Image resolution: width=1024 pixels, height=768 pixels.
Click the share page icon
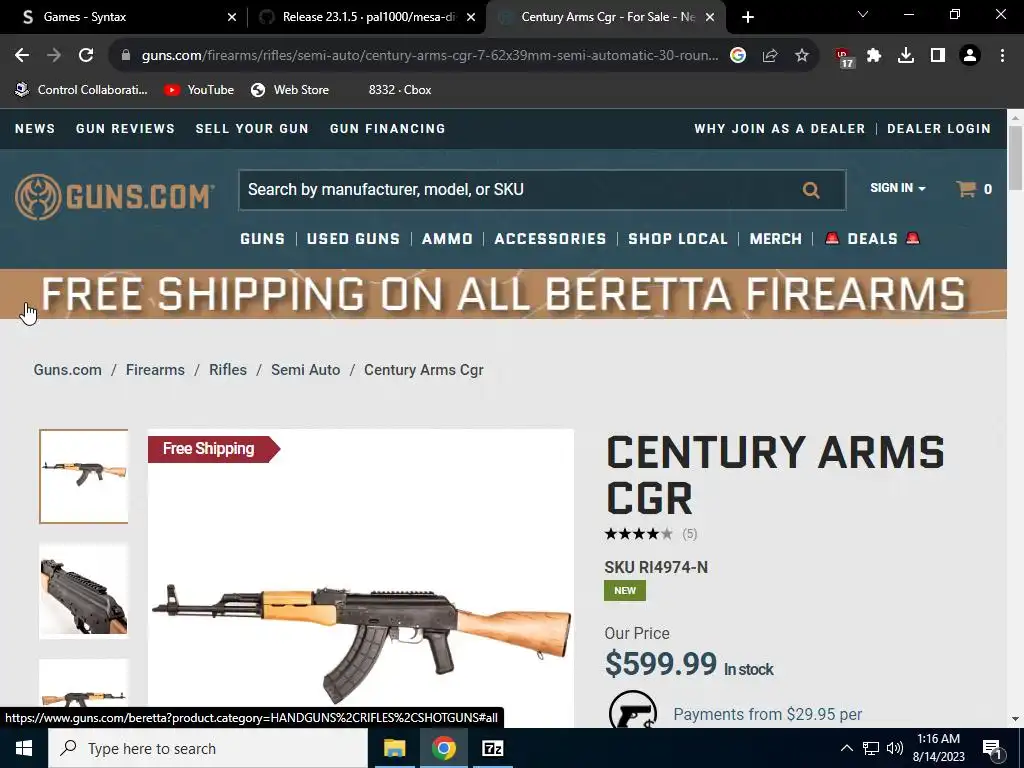[x=770, y=56]
